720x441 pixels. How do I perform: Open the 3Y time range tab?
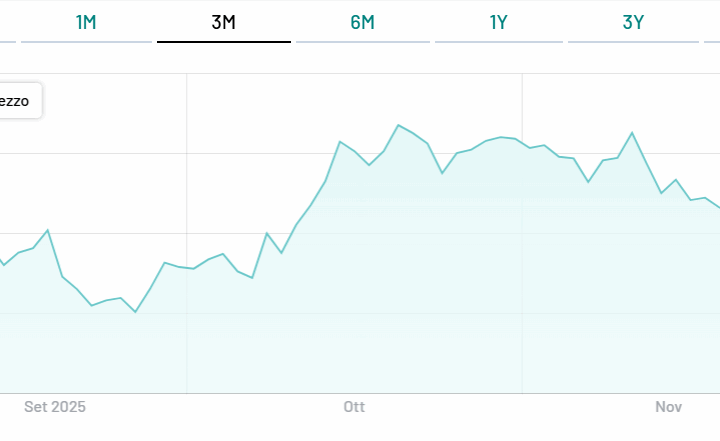click(x=633, y=22)
